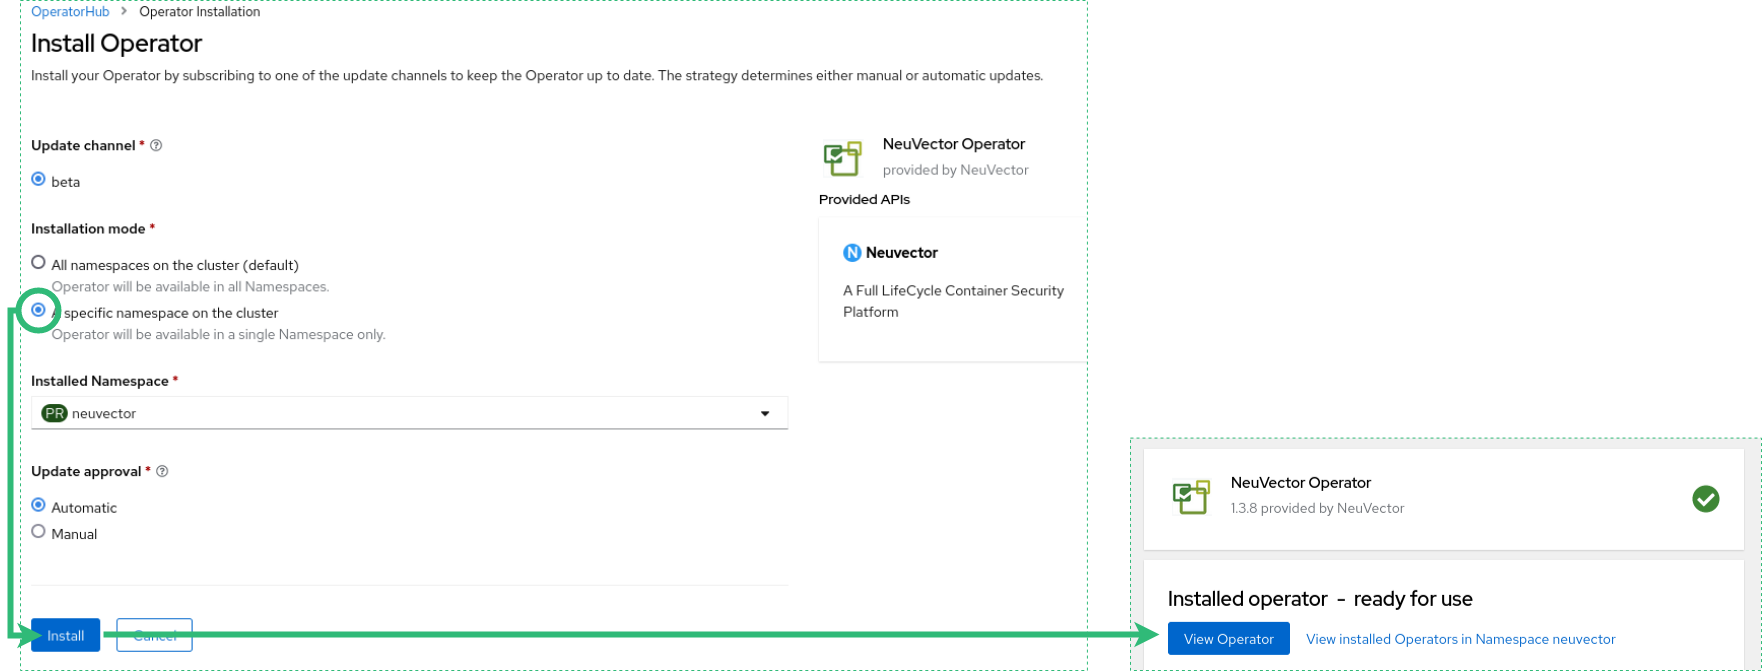Click the NeuVector logo above Provided APIs
The width and height of the screenshot is (1762, 671).
[842, 158]
